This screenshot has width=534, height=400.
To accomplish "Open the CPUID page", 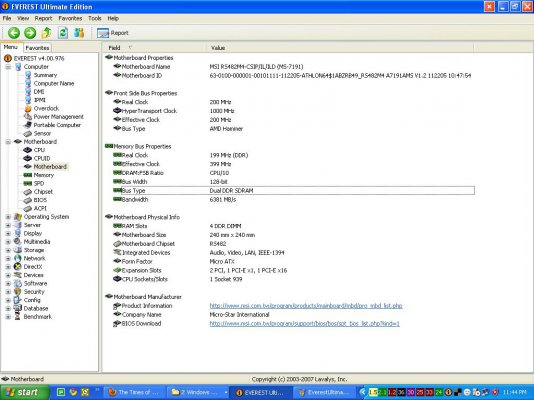I will (42, 158).
